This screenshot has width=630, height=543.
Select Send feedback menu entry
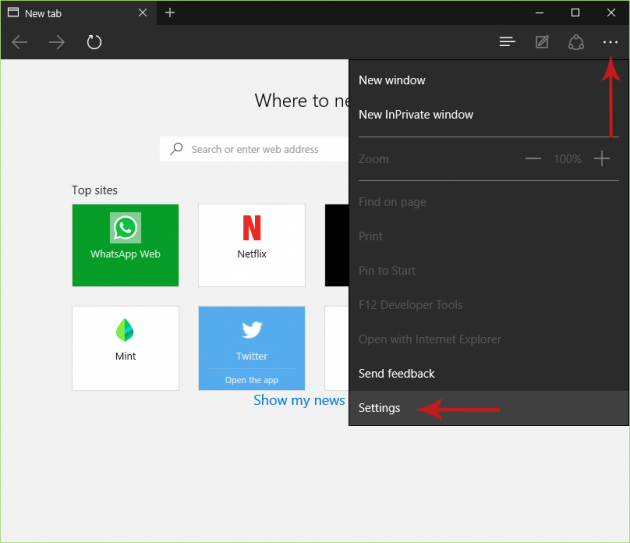(x=397, y=374)
